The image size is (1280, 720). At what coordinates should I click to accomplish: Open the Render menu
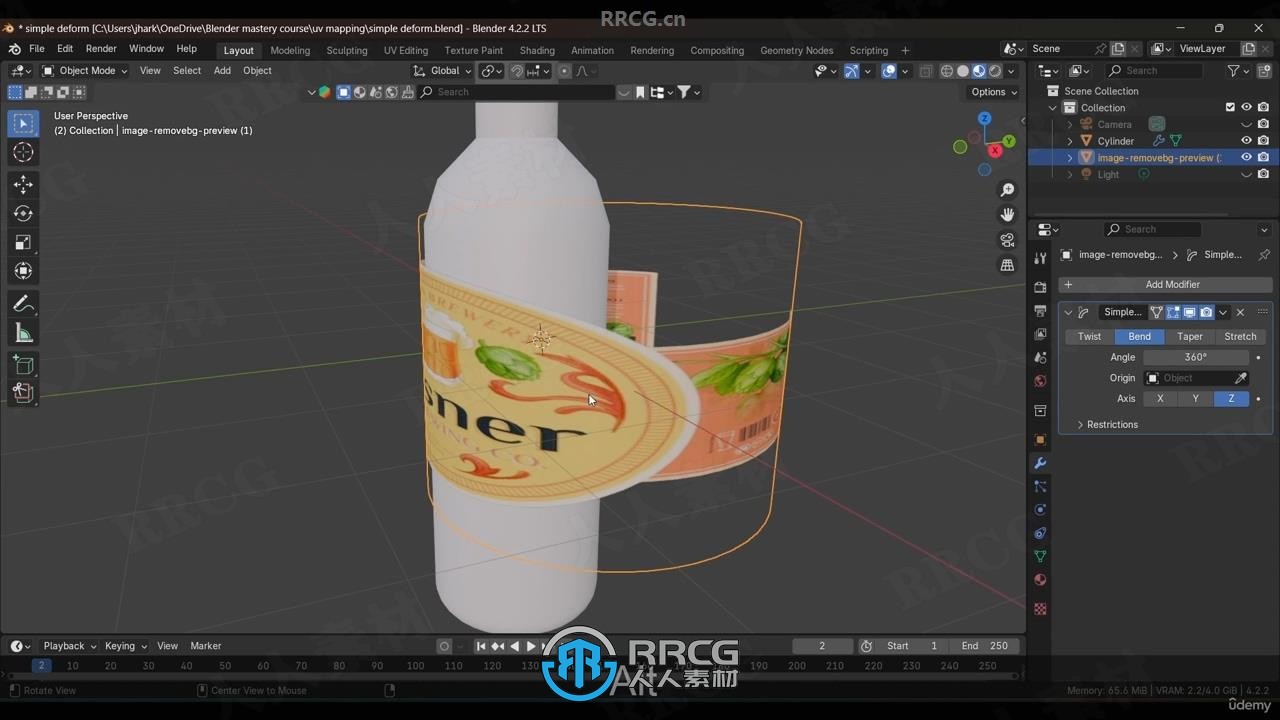101,49
